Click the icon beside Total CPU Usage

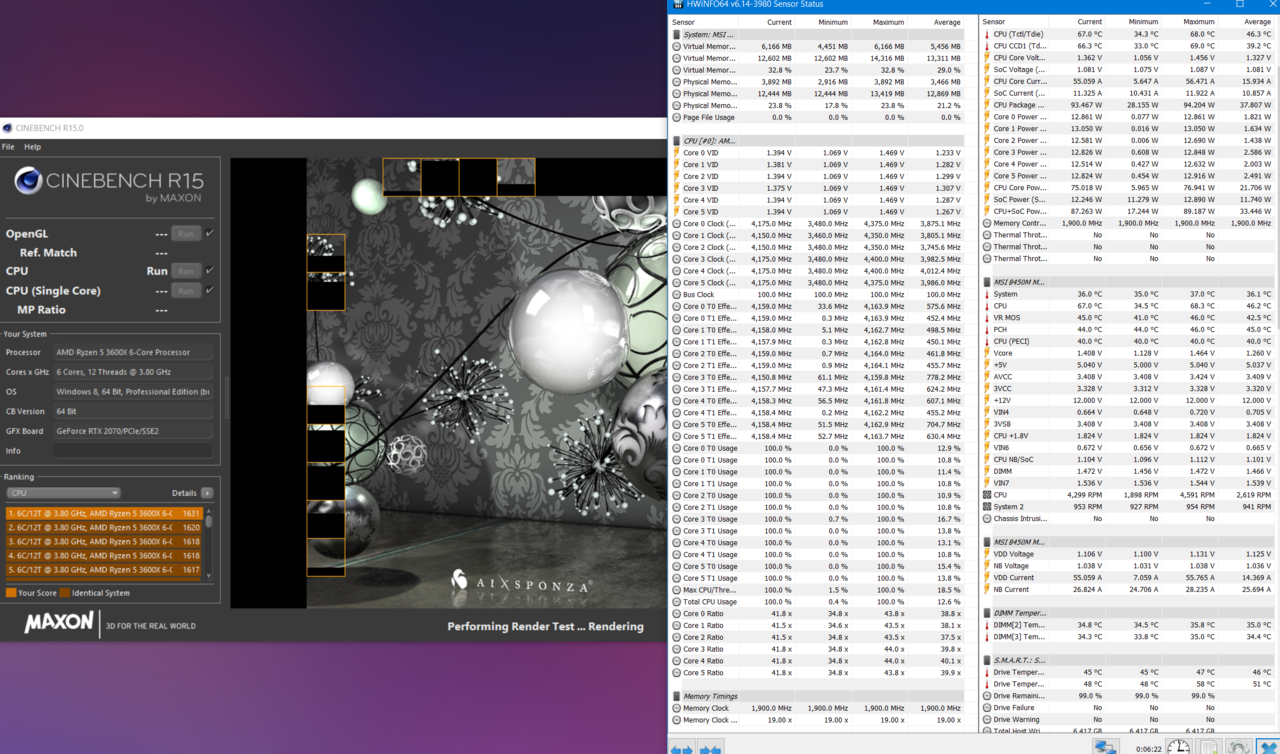(676, 601)
